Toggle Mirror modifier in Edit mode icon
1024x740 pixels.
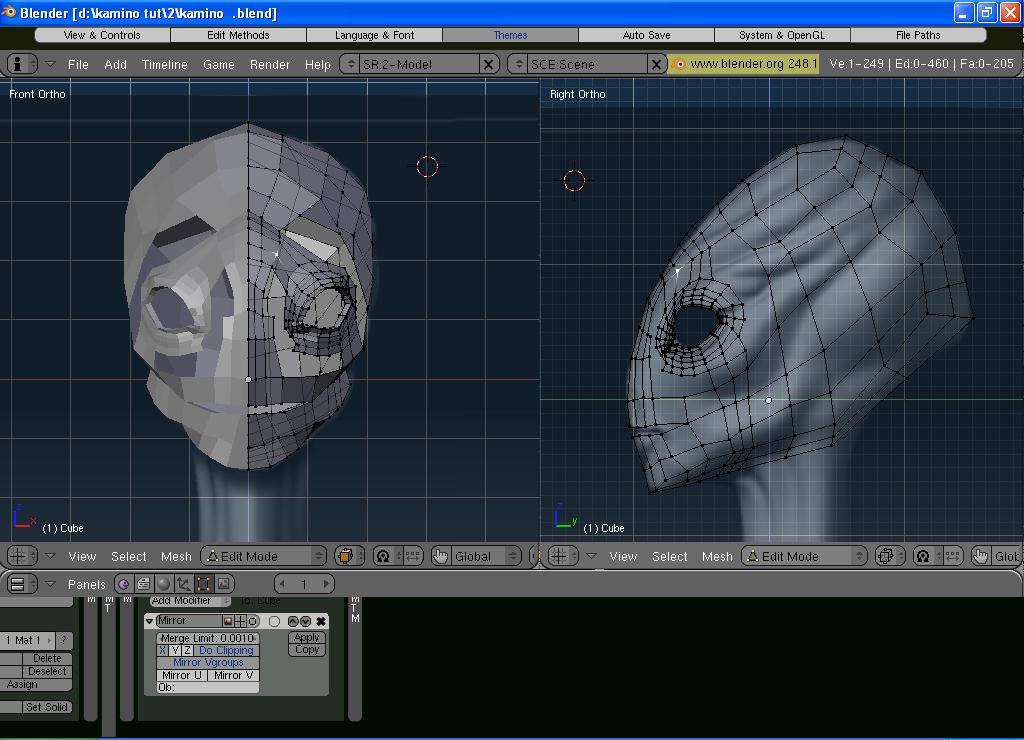(x=253, y=621)
